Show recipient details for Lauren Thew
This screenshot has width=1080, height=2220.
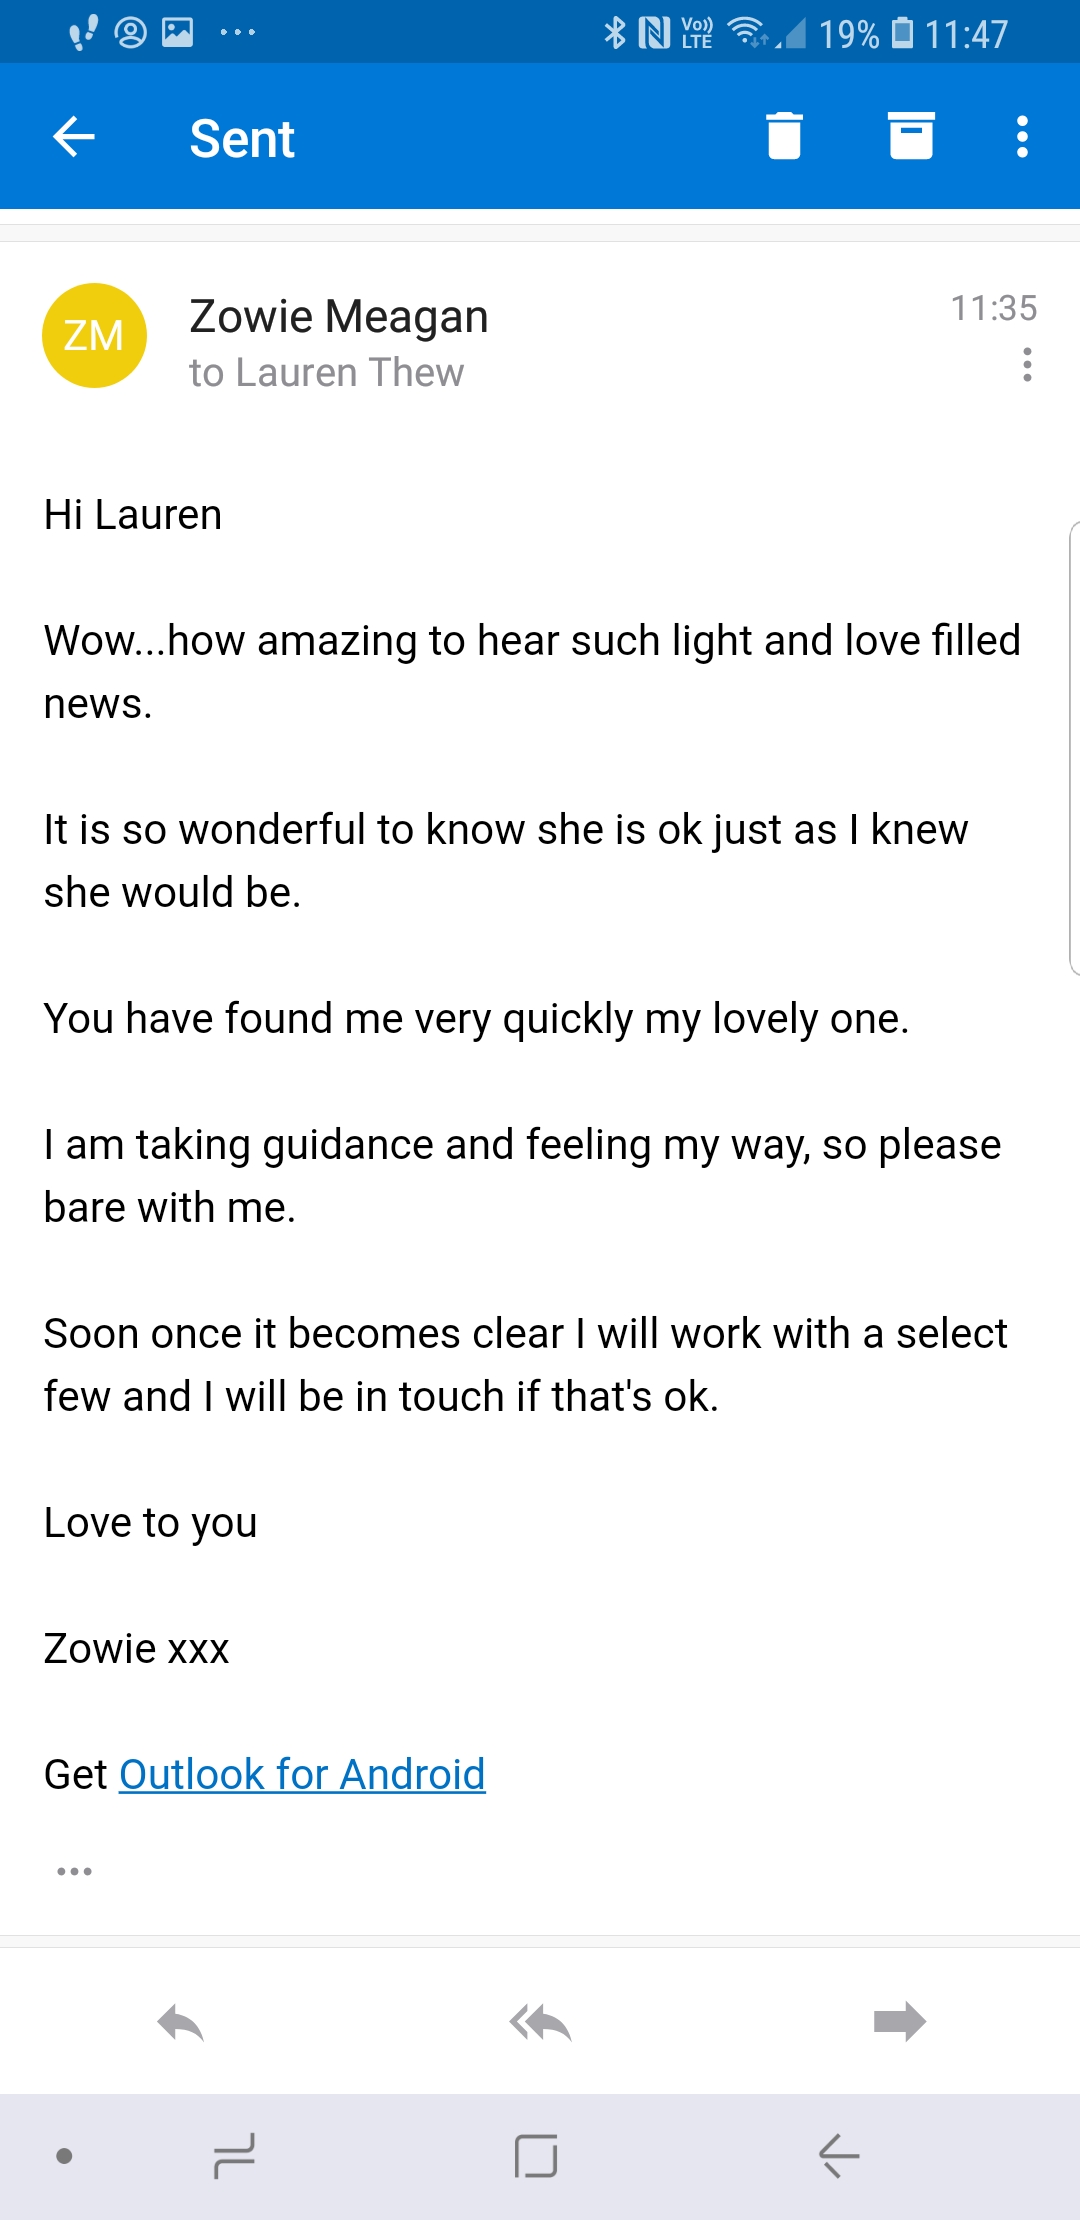[x=327, y=373]
